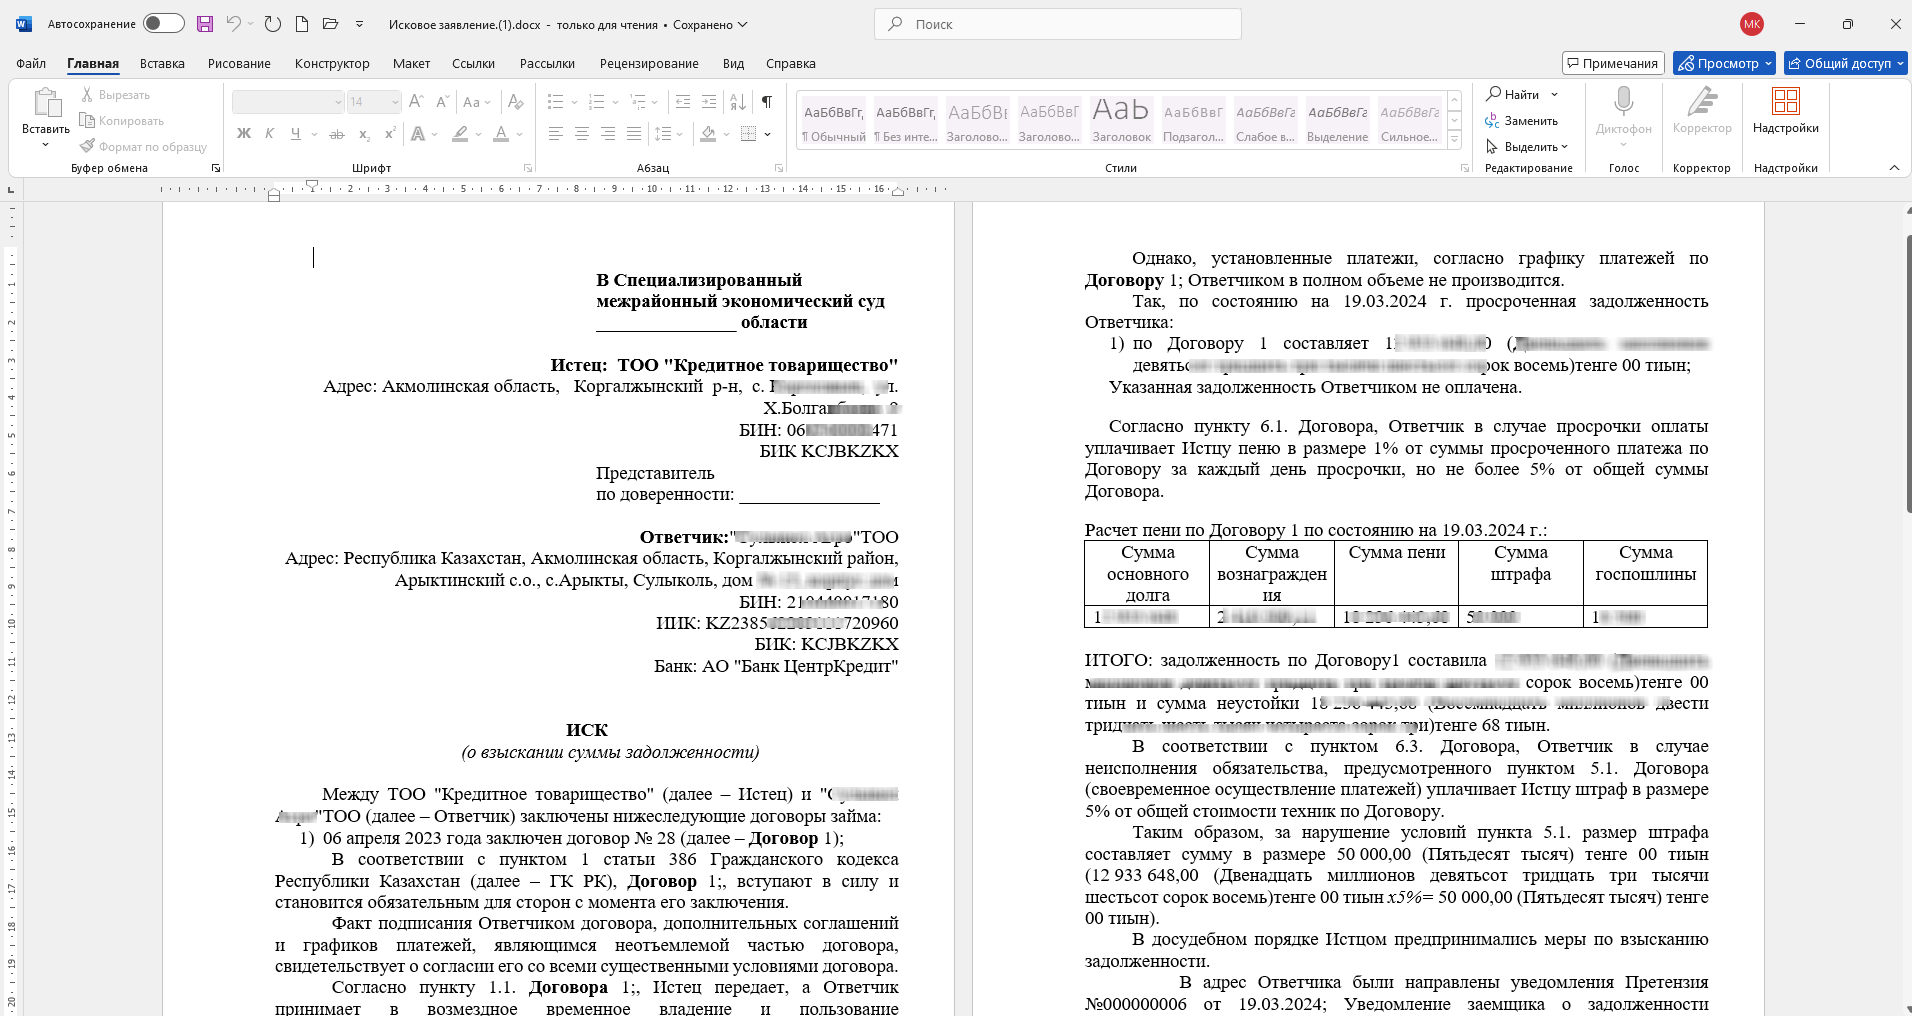The width and height of the screenshot is (1912, 1016).
Task: Click the Примечания button
Action: pyautogui.click(x=1613, y=63)
